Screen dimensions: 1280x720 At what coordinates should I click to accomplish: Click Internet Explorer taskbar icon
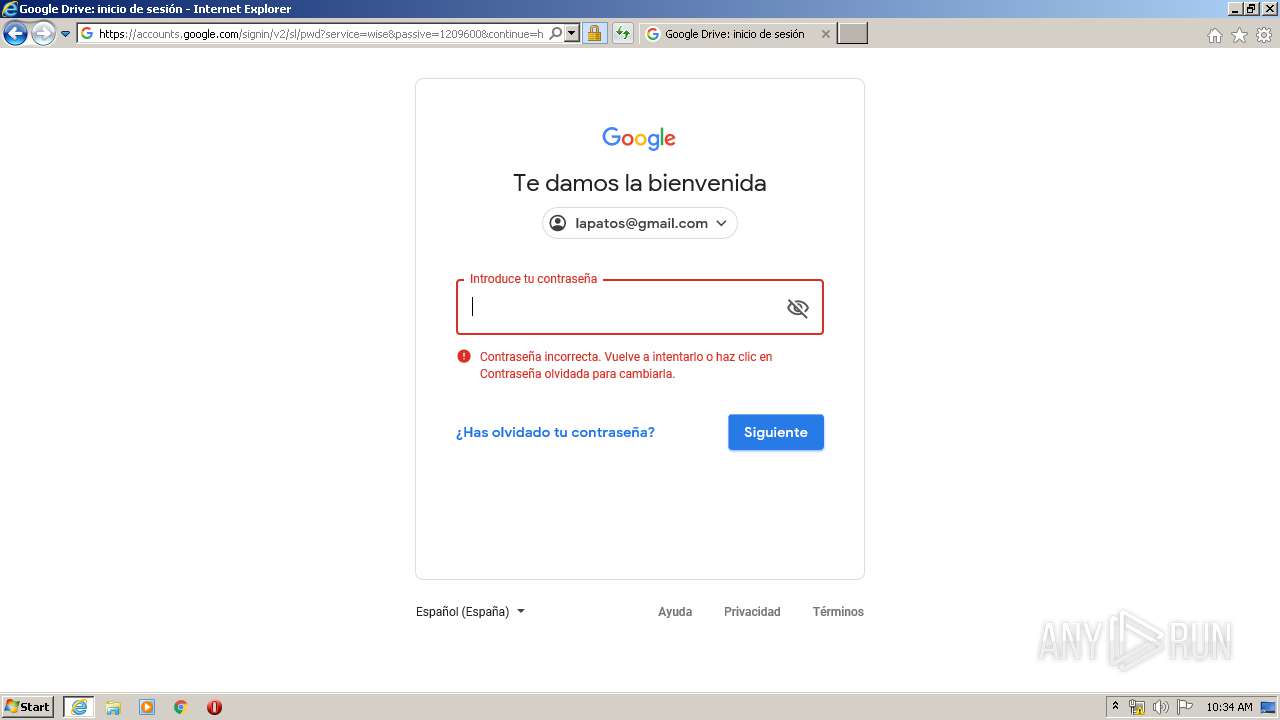79,707
